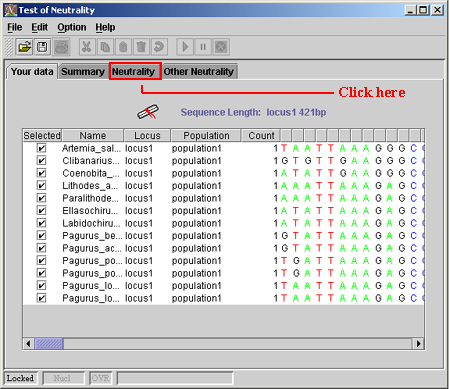Uncheck Clibanarius... sequence checkbox

pos(42,161)
